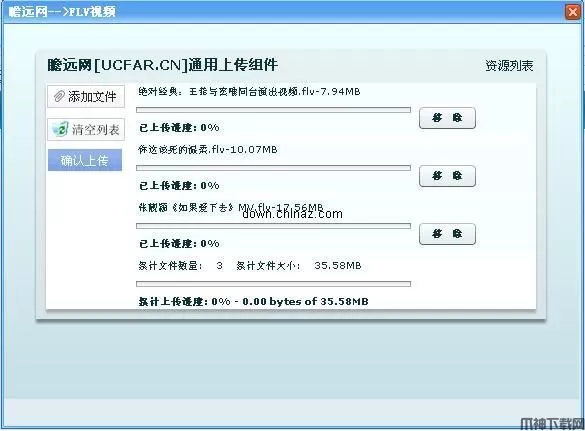This screenshot has width=585, height=431.
Task: Select the file name ending flv-10.07MB
Action: pos(208,150)
